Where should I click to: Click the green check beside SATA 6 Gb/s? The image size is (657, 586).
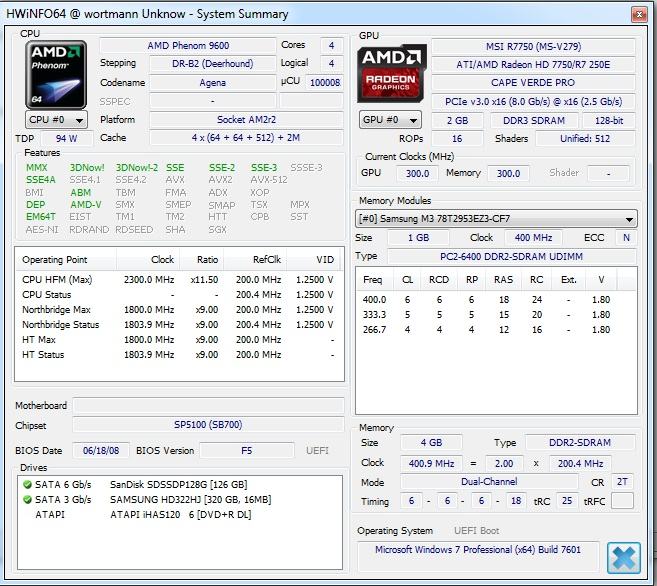pos(27,485)
